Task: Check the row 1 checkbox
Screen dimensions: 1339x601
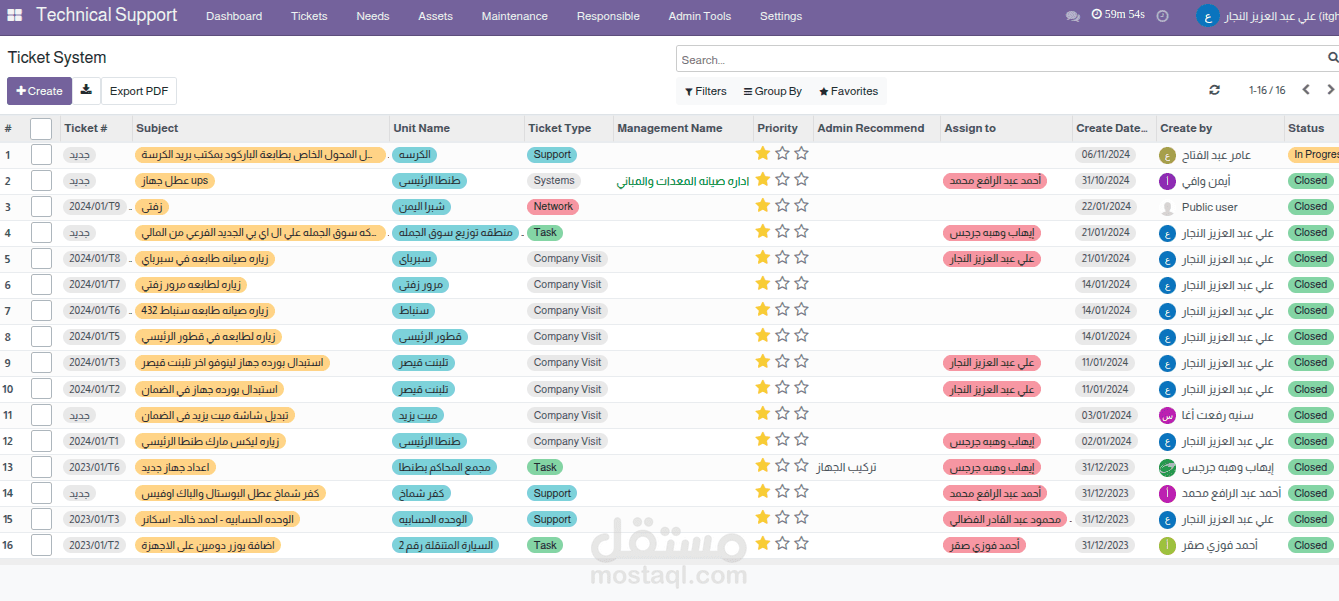Action: click(x=41, y=154)
